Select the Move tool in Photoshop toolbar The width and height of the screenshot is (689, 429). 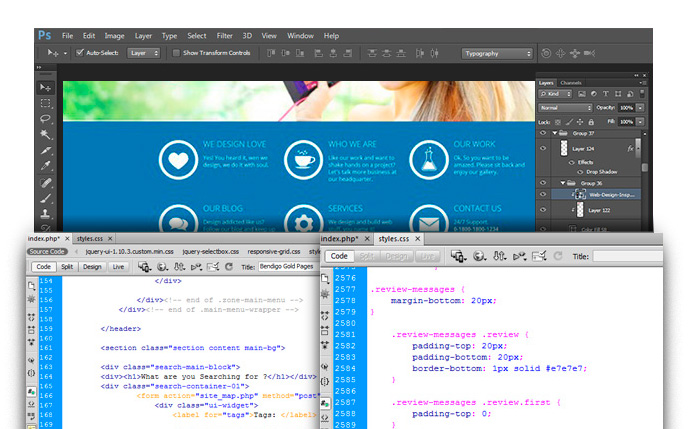[x=46, y=88]
